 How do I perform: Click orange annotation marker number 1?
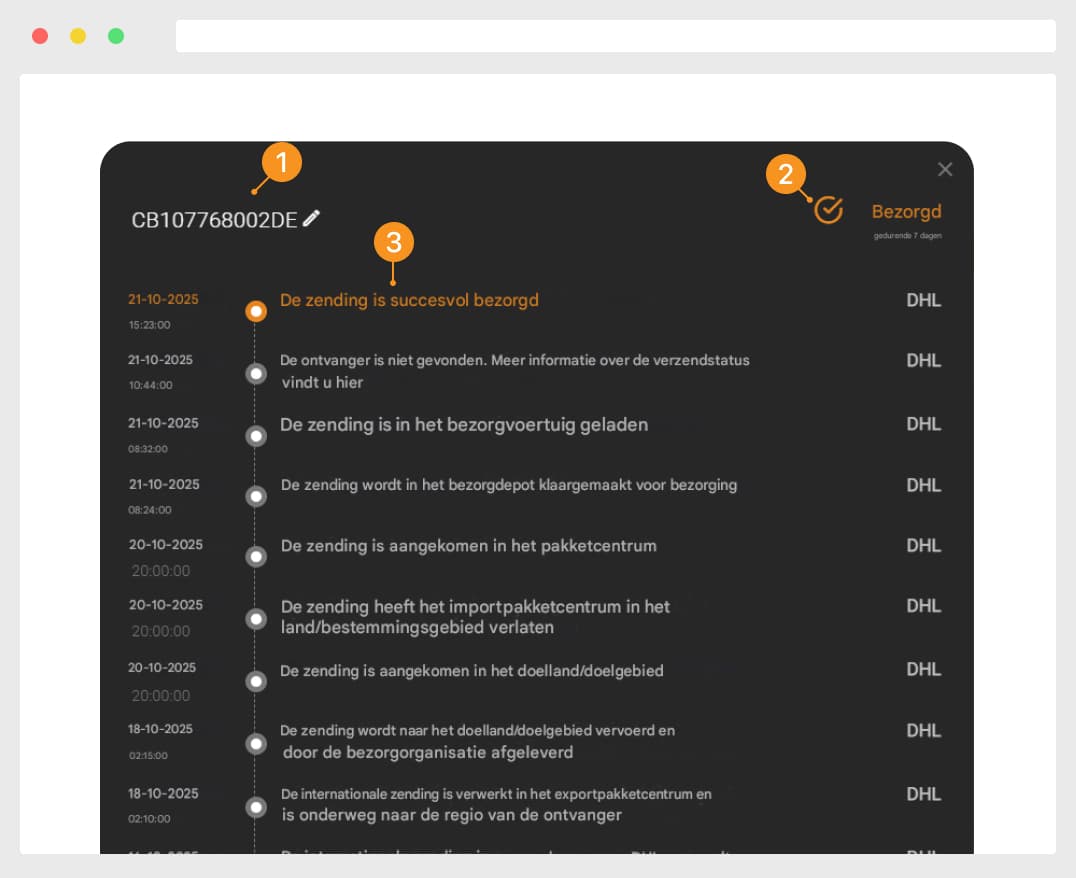281,163
